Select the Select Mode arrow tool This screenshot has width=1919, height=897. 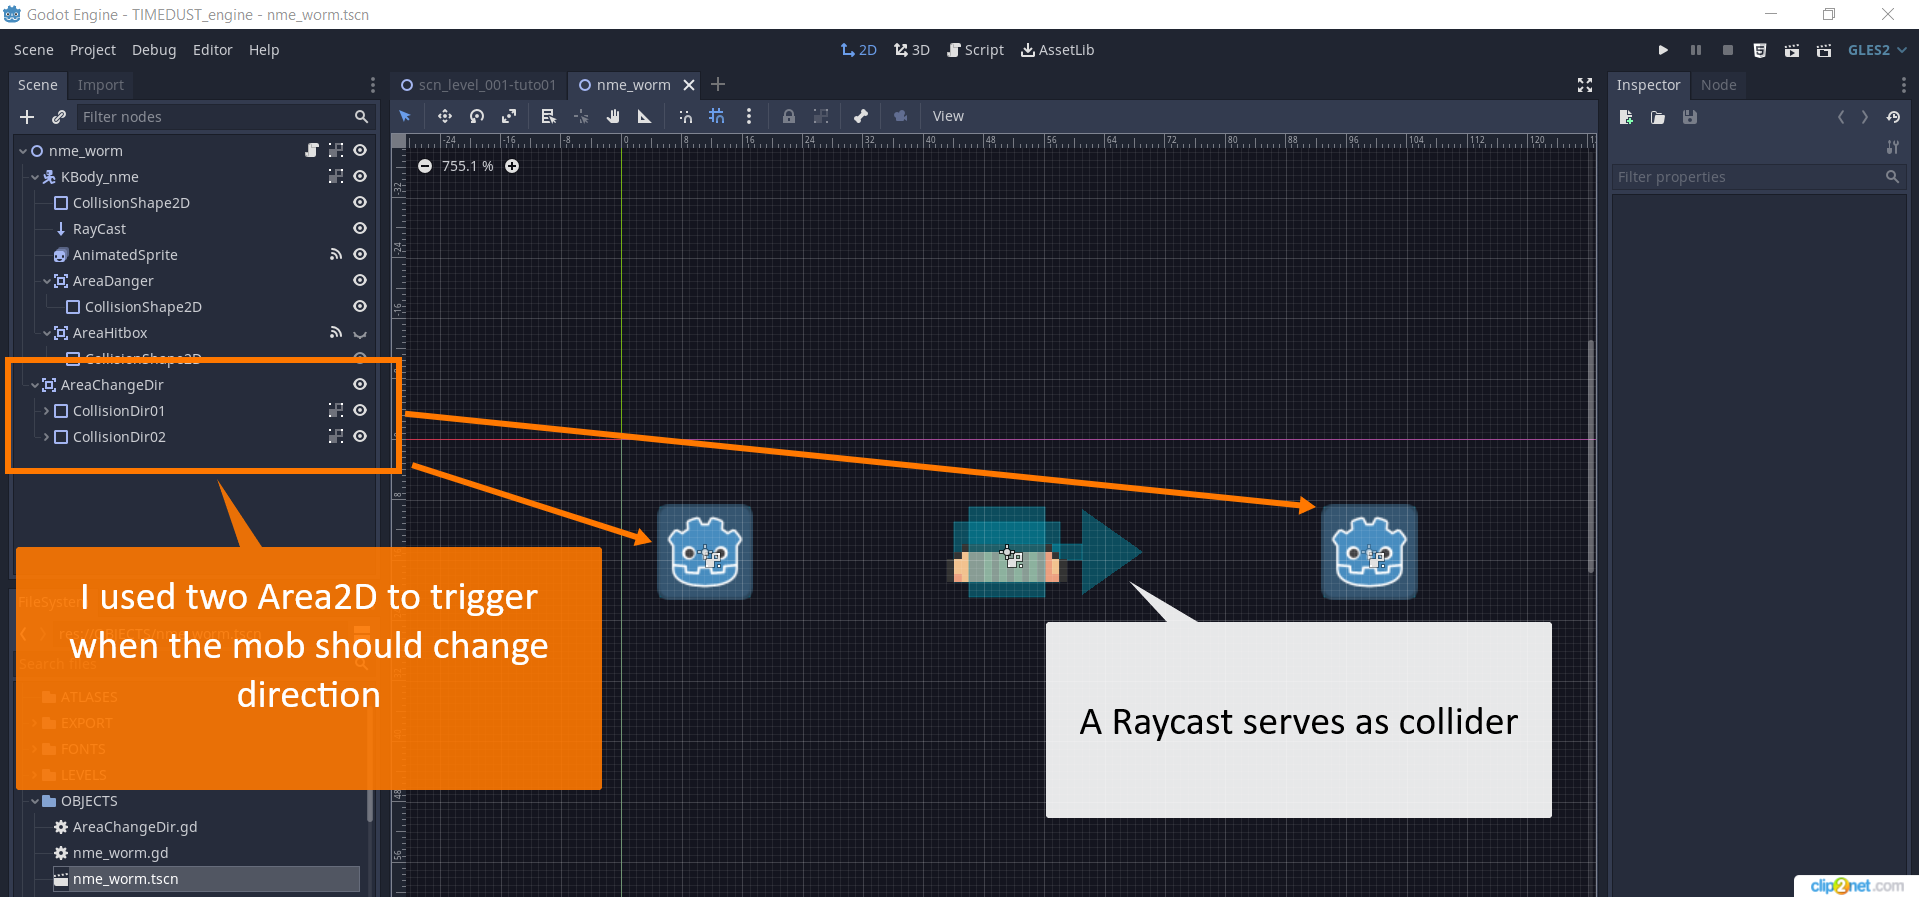click(x=405, y=116)
